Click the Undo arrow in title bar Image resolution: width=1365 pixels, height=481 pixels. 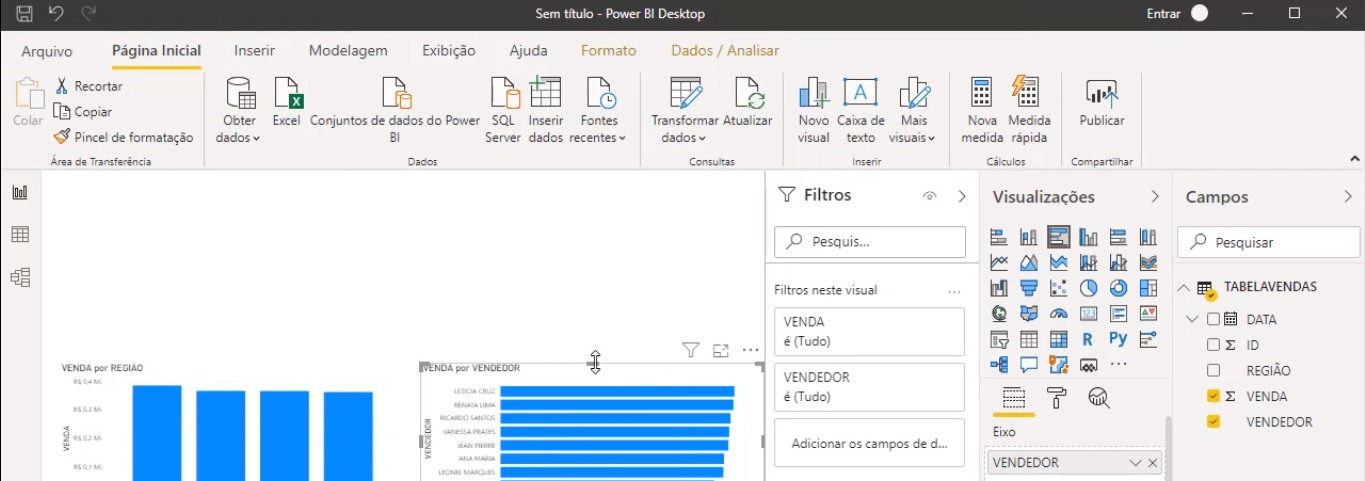pyautogui.click(x=56, y=14)
